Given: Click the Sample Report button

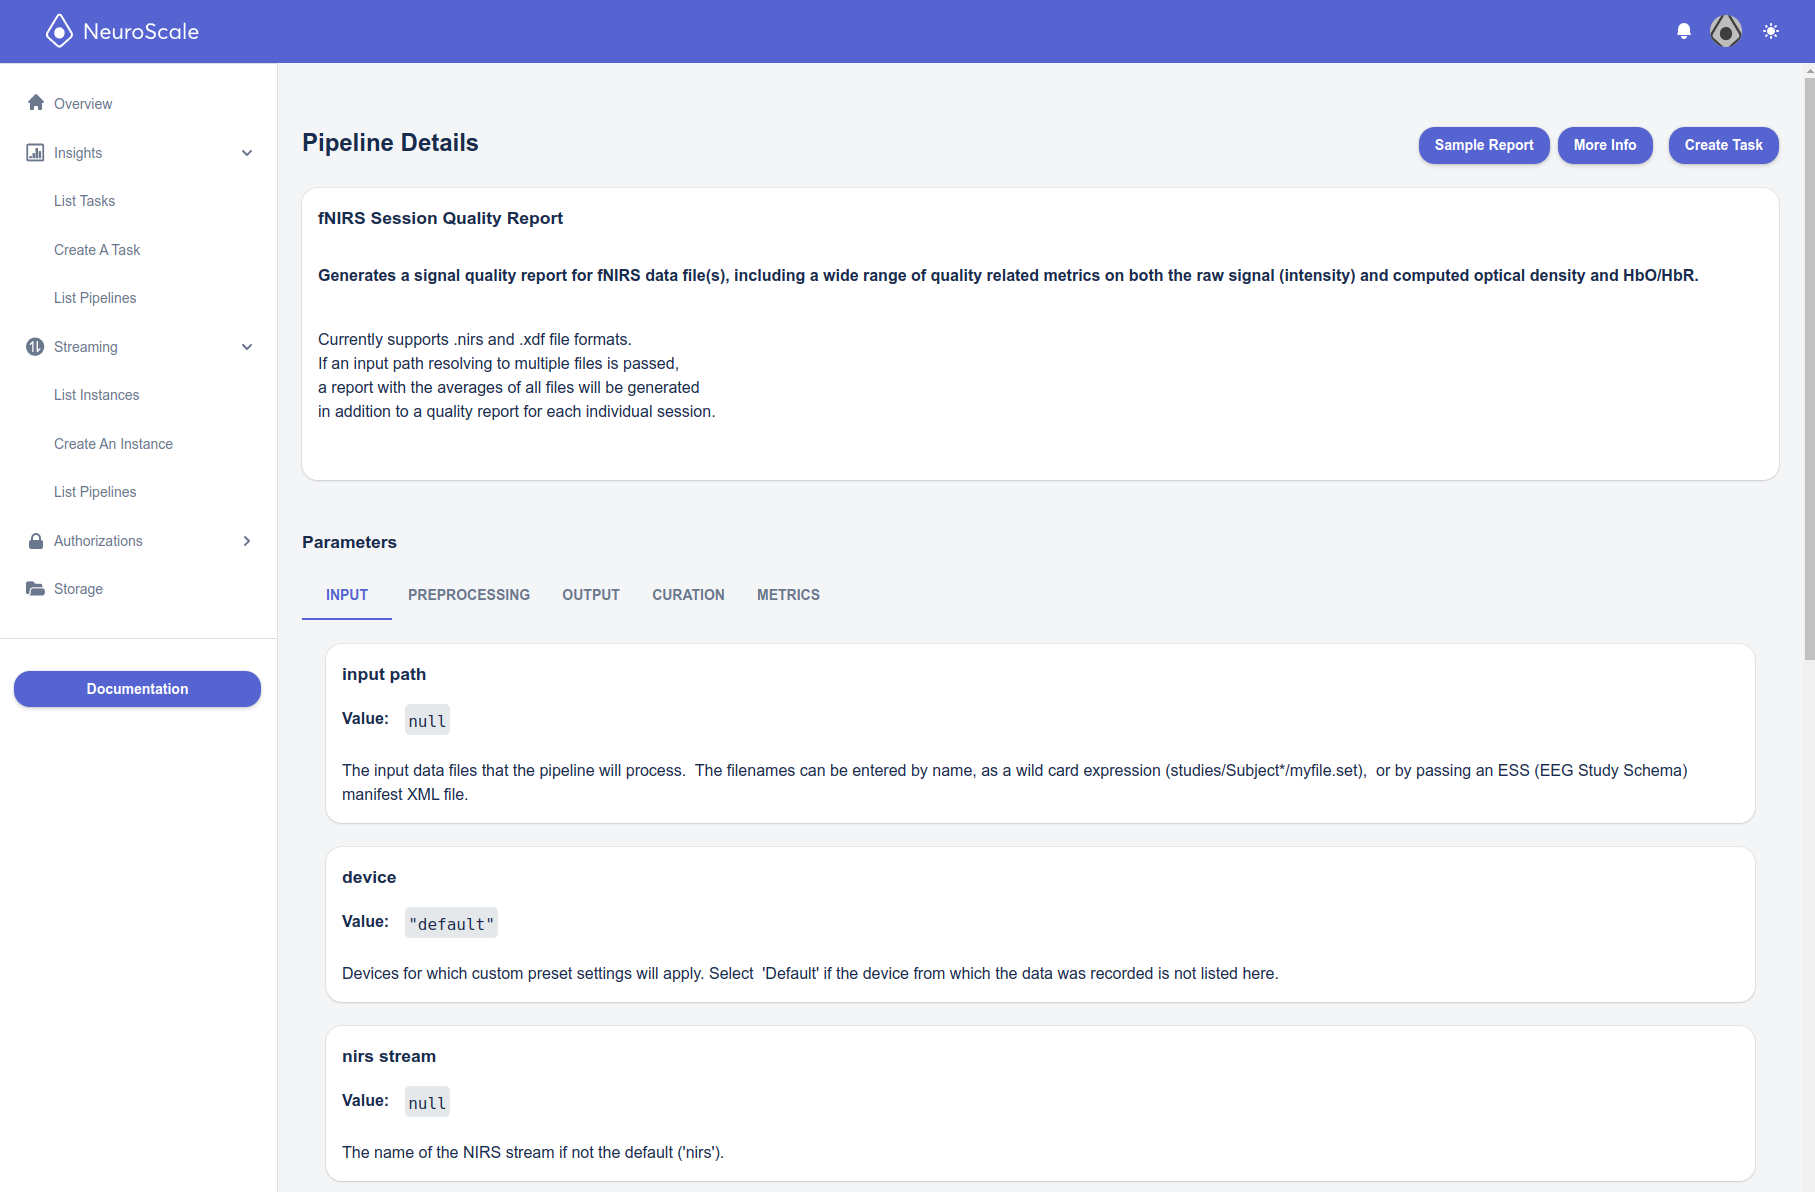Looking at the screenshot, I should click(x=1484, y=145).
